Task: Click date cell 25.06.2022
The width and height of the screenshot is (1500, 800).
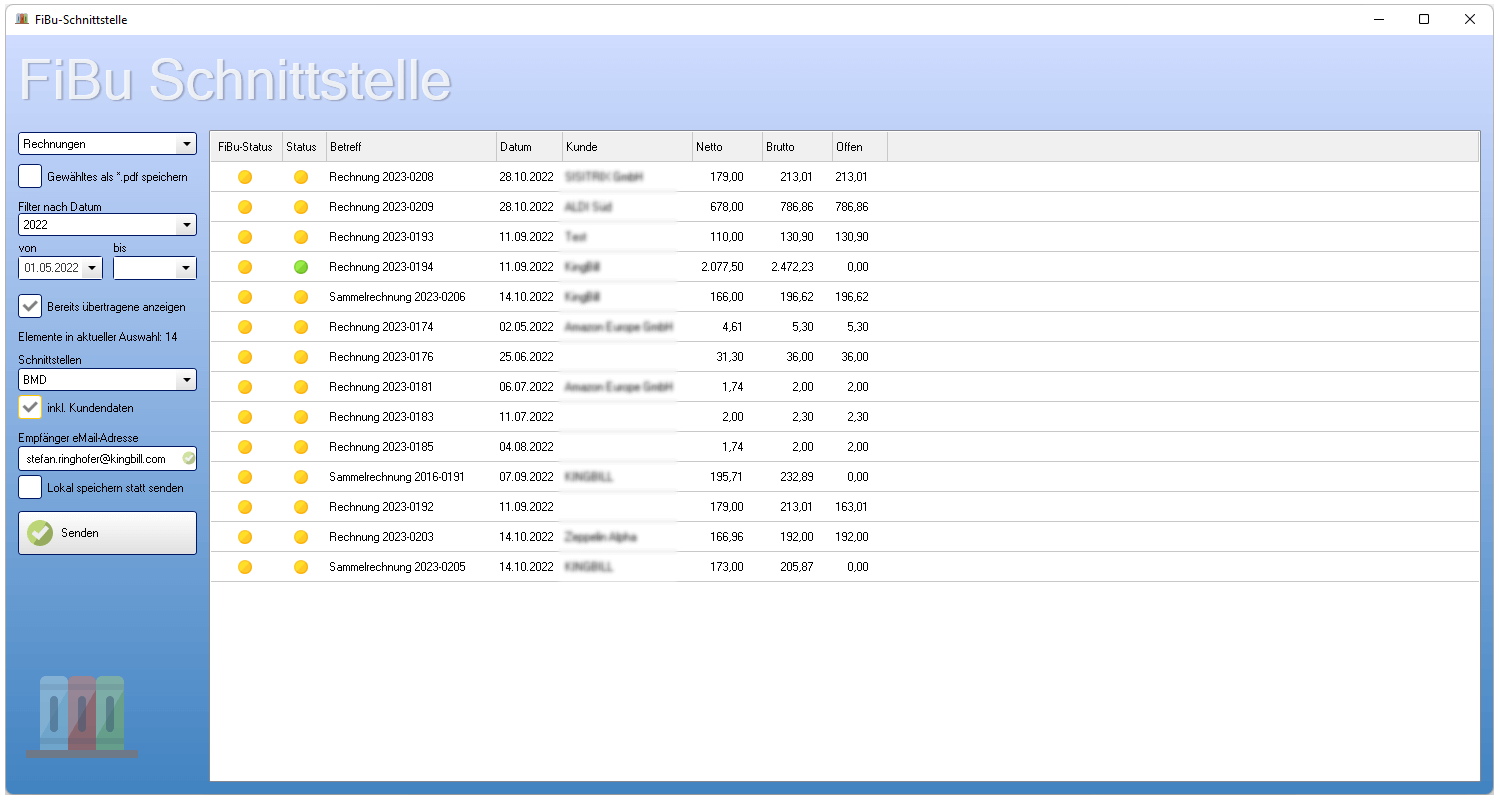Action: point(526,357)
